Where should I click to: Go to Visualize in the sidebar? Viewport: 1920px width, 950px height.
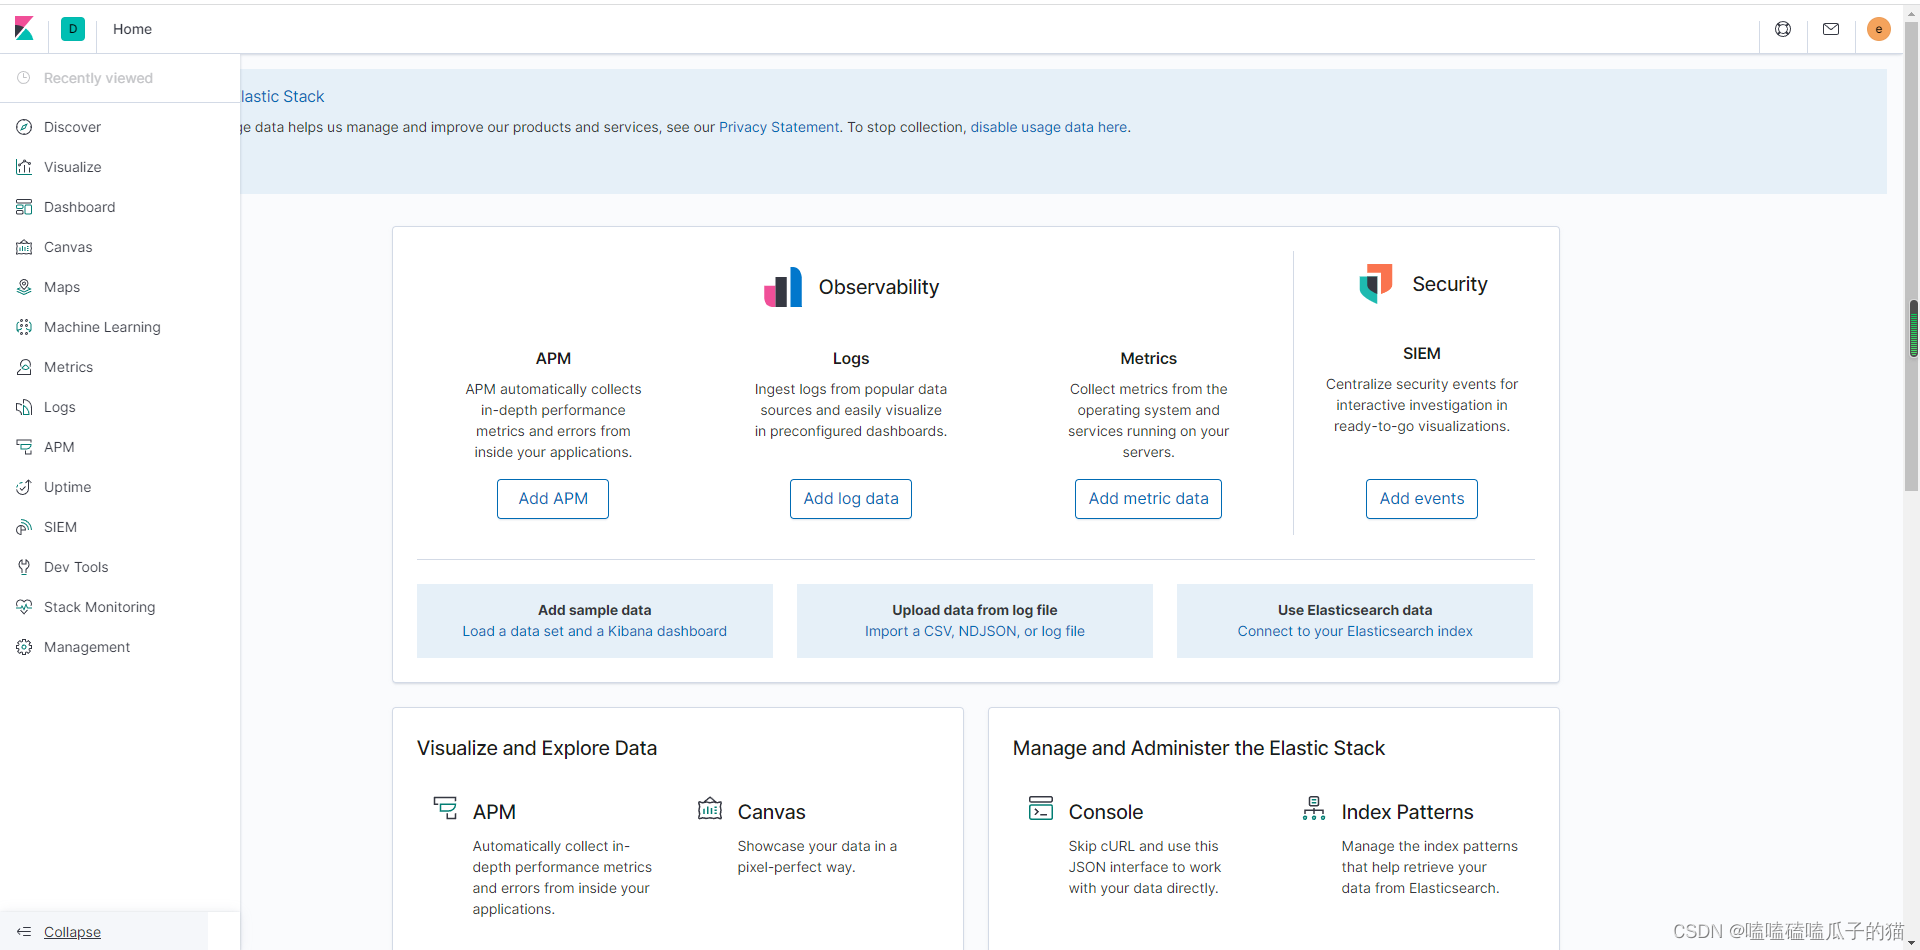[72, 167]
